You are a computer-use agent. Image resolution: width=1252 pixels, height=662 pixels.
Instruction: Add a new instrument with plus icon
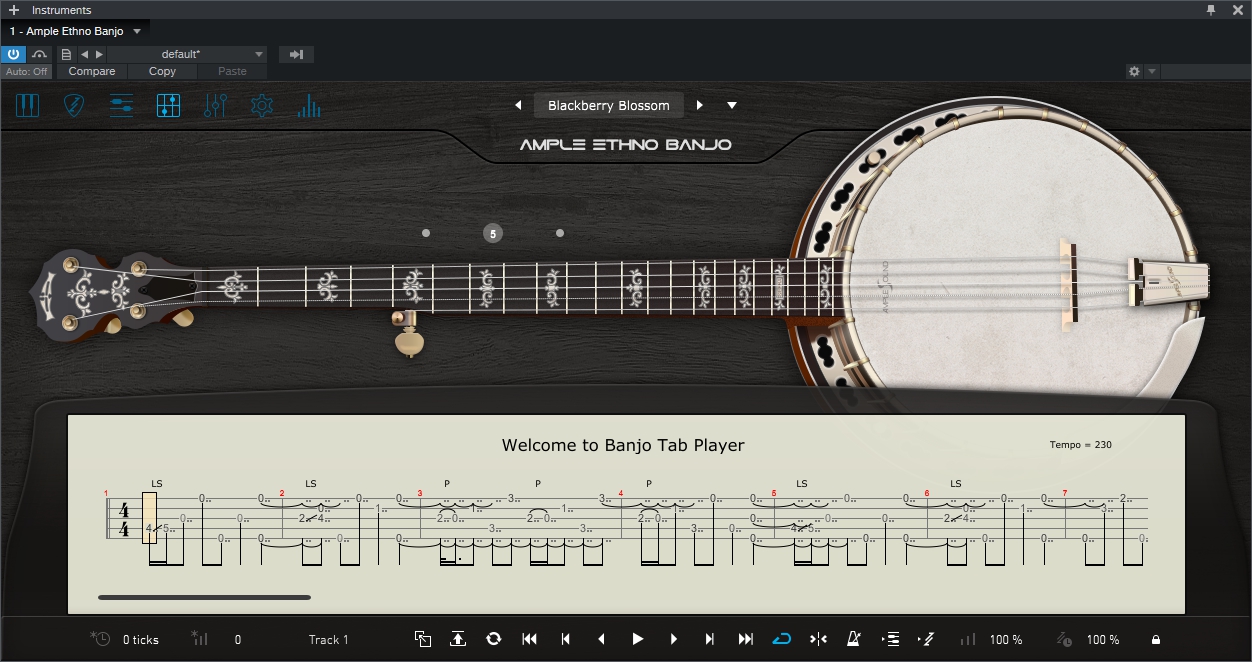[14, 10]
